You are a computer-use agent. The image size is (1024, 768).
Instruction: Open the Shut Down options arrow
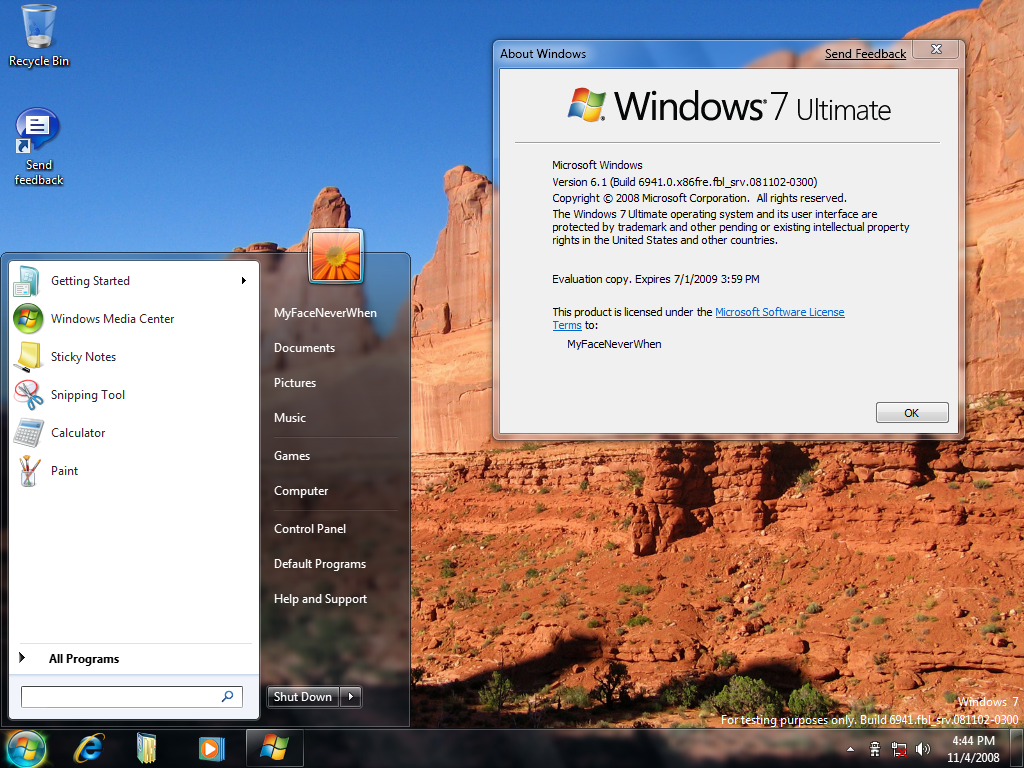pos(351,697)
